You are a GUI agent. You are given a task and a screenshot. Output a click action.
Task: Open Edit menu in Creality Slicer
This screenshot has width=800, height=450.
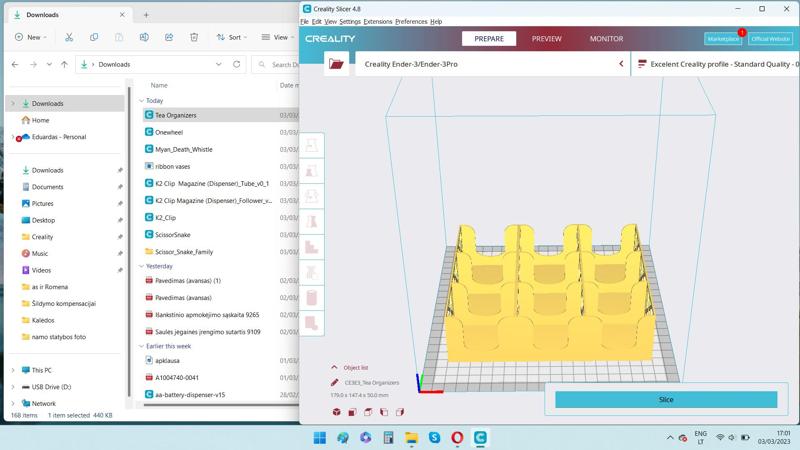click(316, 21)
